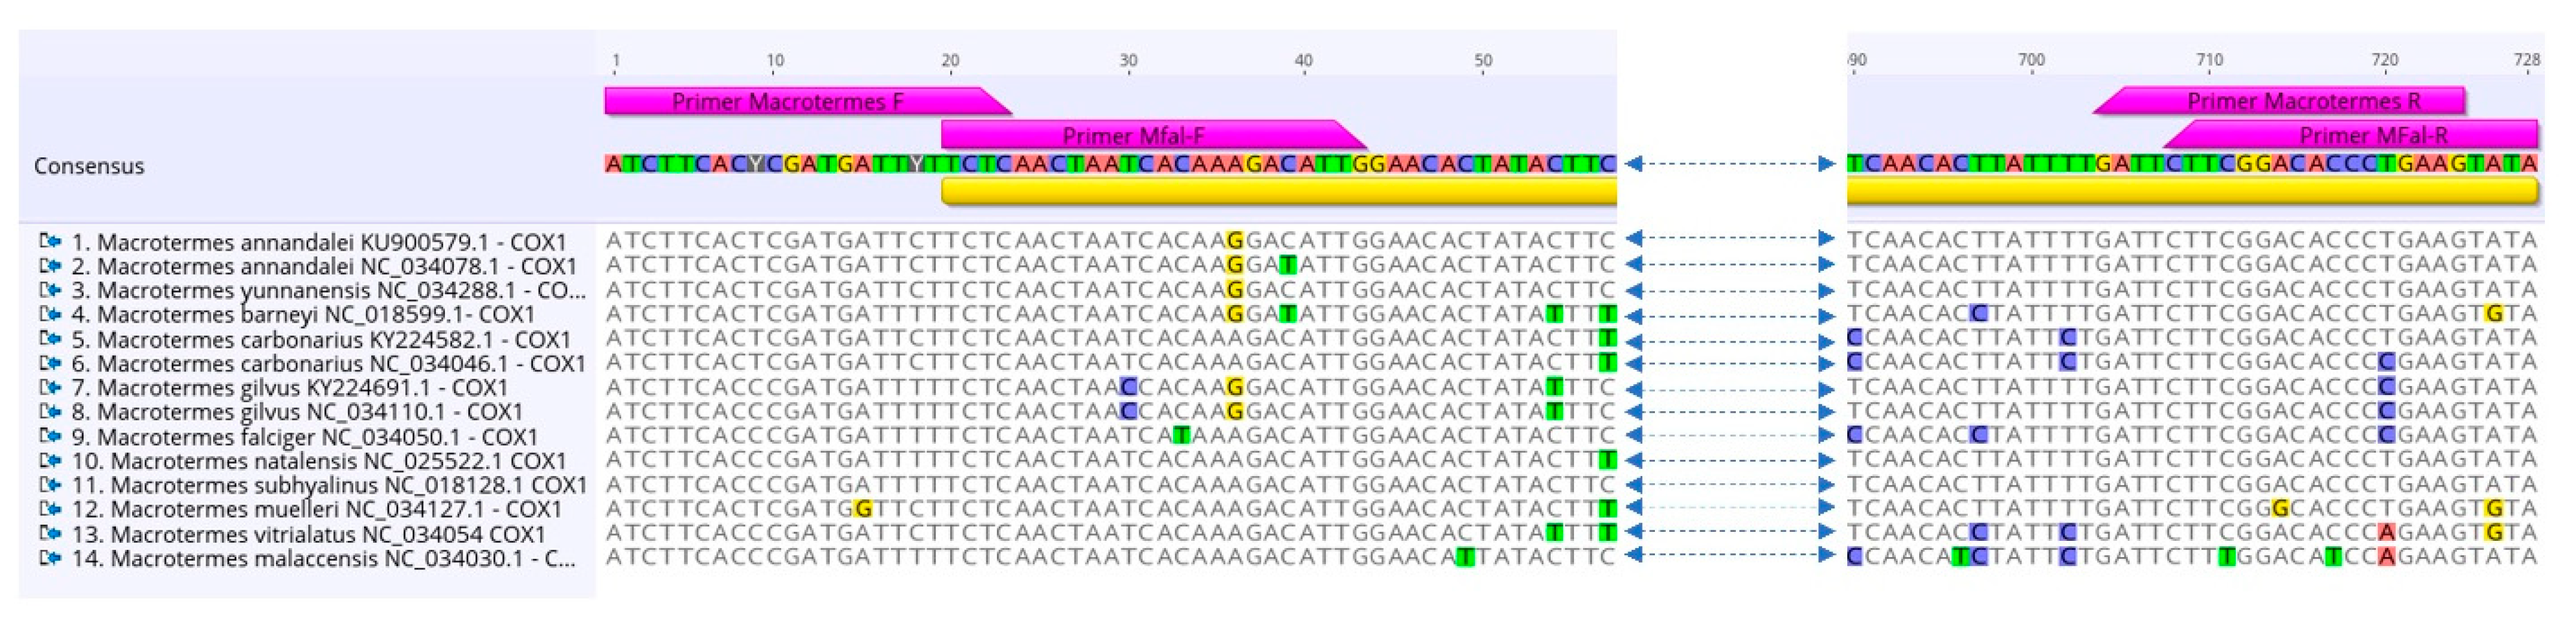Image resolution: width=2576 pixels, height=627 pixels.
Task: Click ruler position 720
Action: pos(2385,60)
